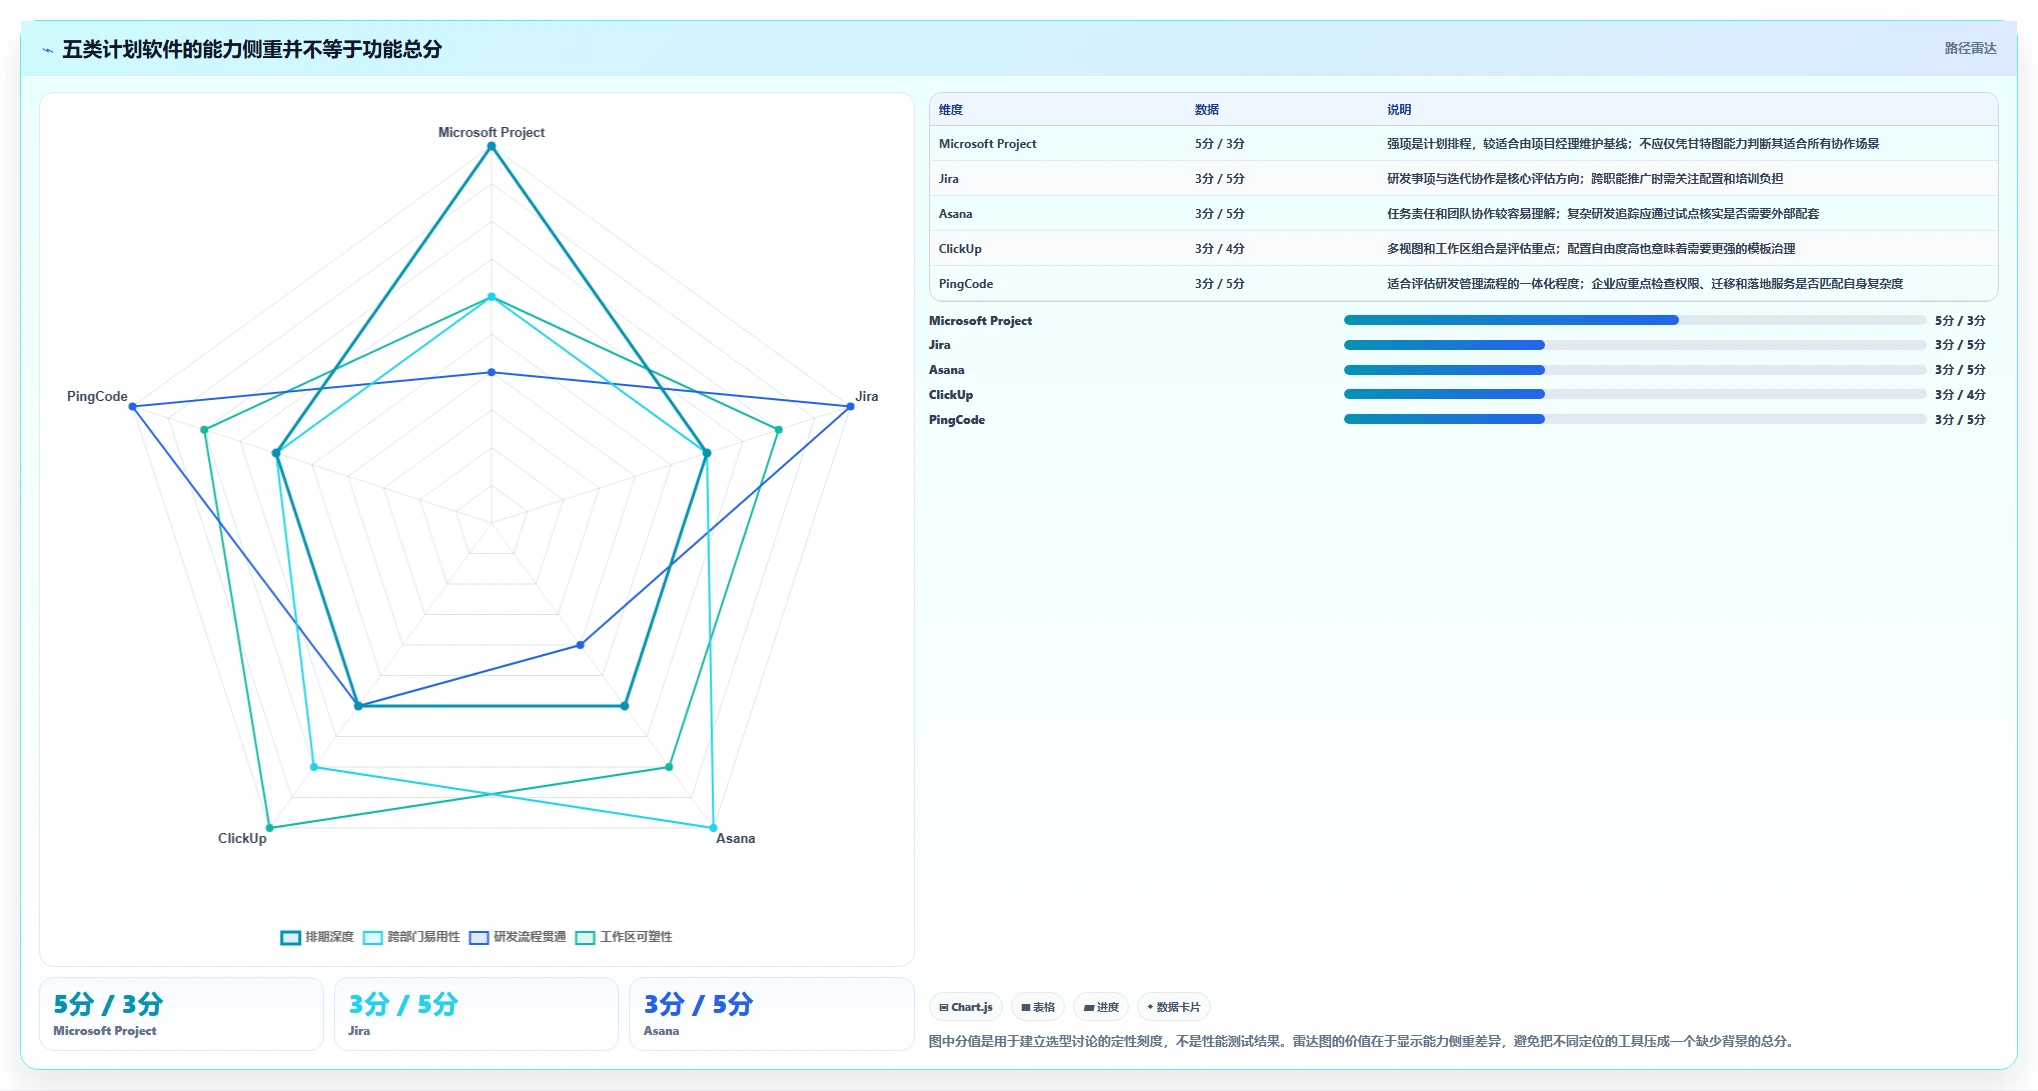Click the 3分 / 4分 value in ClickUp table row

1220,249
